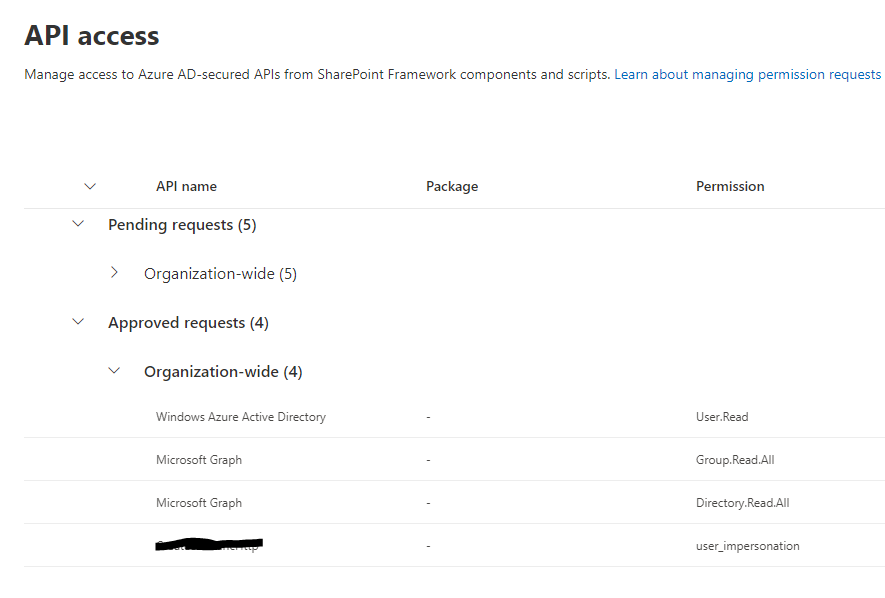Open Learn about managing permission requests
The width and height of the screenshot is (885, 598).
[x=748, y=74]
